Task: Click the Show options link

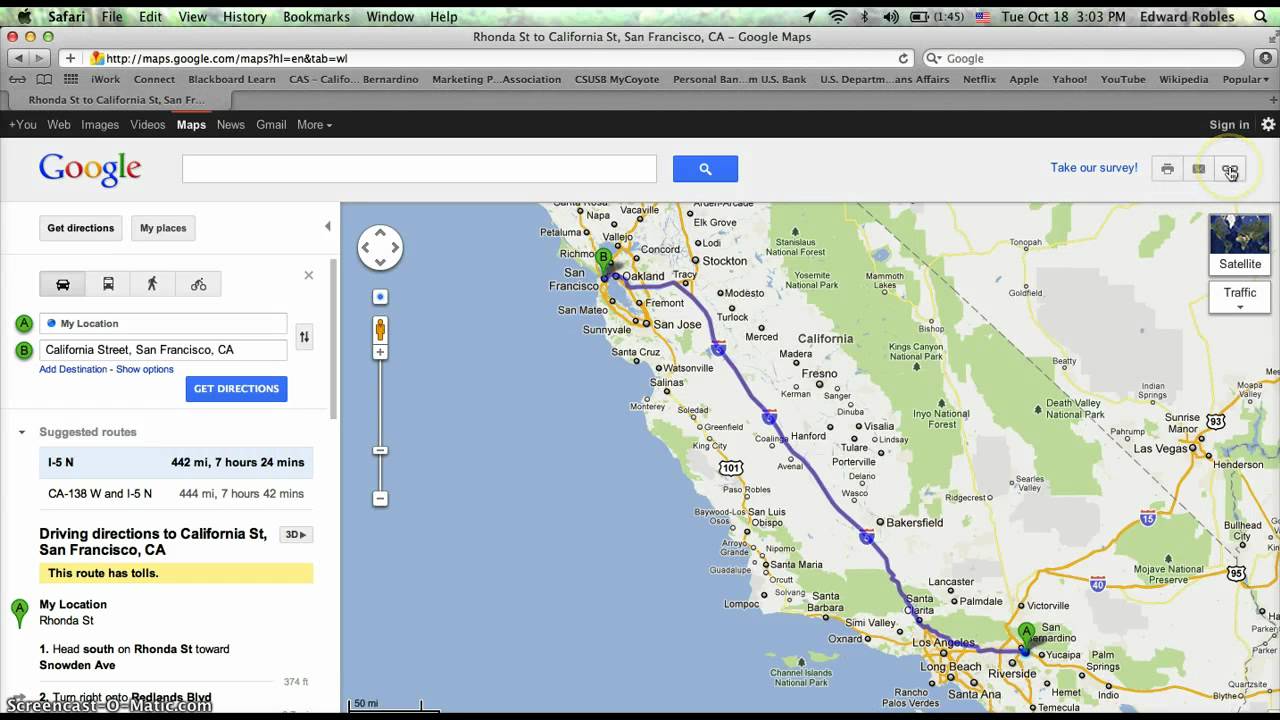Action: pyautogui.click(x=145, y=369)
